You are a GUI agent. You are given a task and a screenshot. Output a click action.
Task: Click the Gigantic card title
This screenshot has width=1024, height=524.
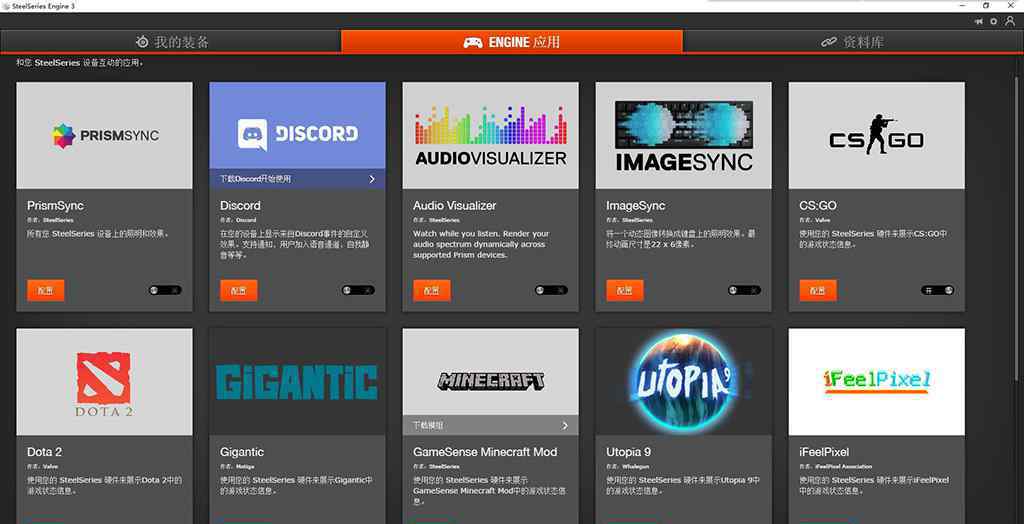coord(242,452)
